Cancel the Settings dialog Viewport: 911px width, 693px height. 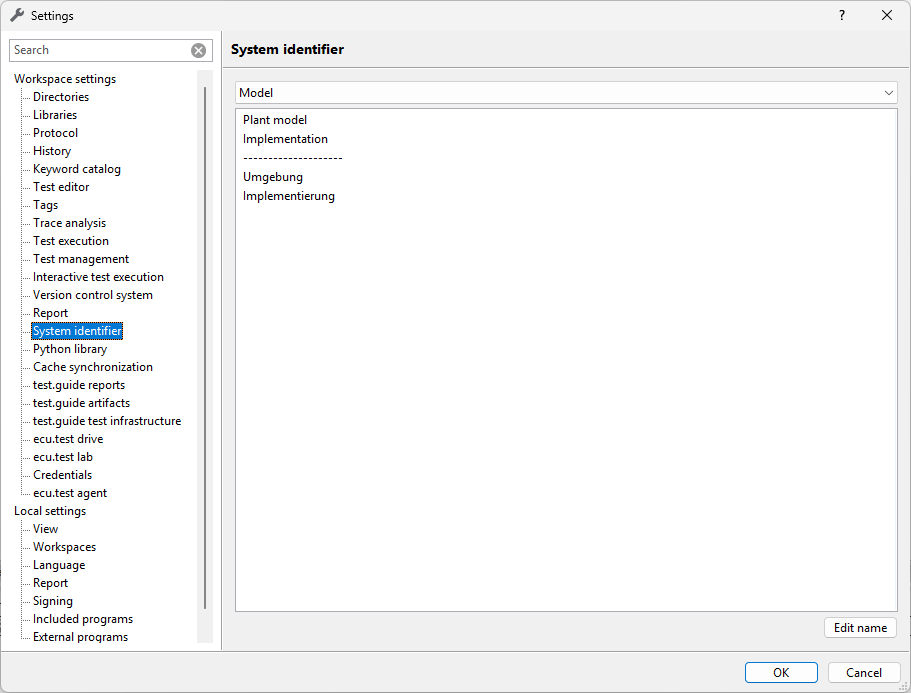click(x=863, y=673)
